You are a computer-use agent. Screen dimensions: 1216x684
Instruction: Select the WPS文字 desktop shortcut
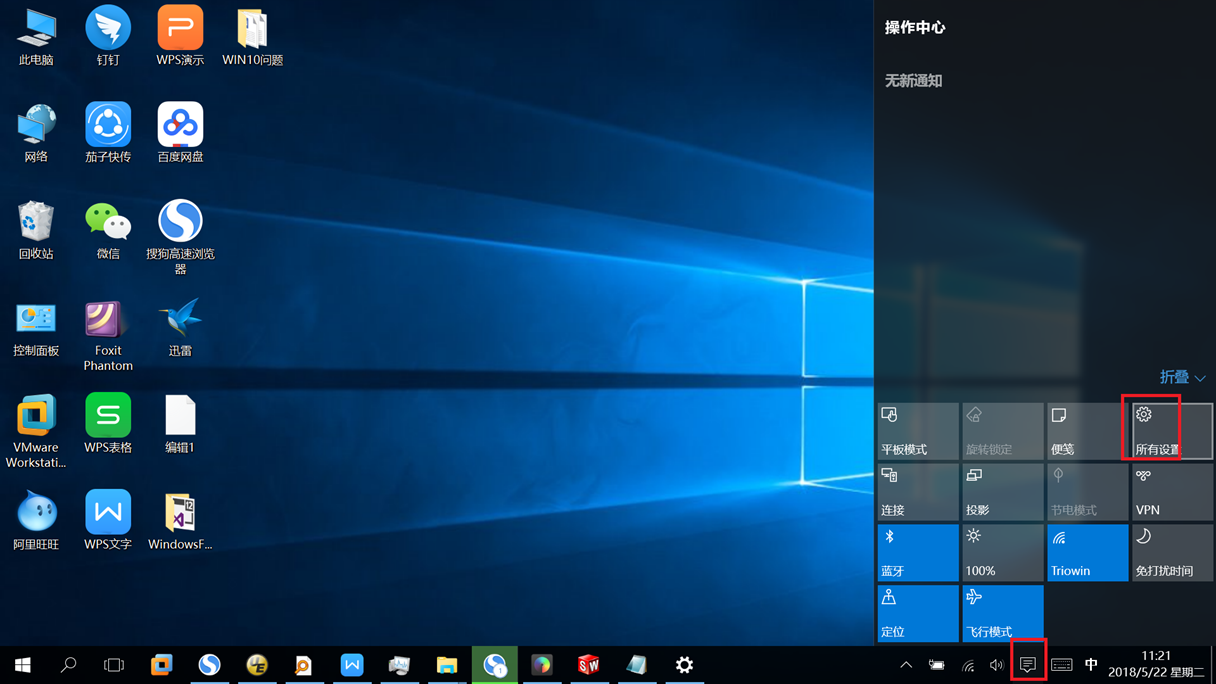[x=108, y=520]
